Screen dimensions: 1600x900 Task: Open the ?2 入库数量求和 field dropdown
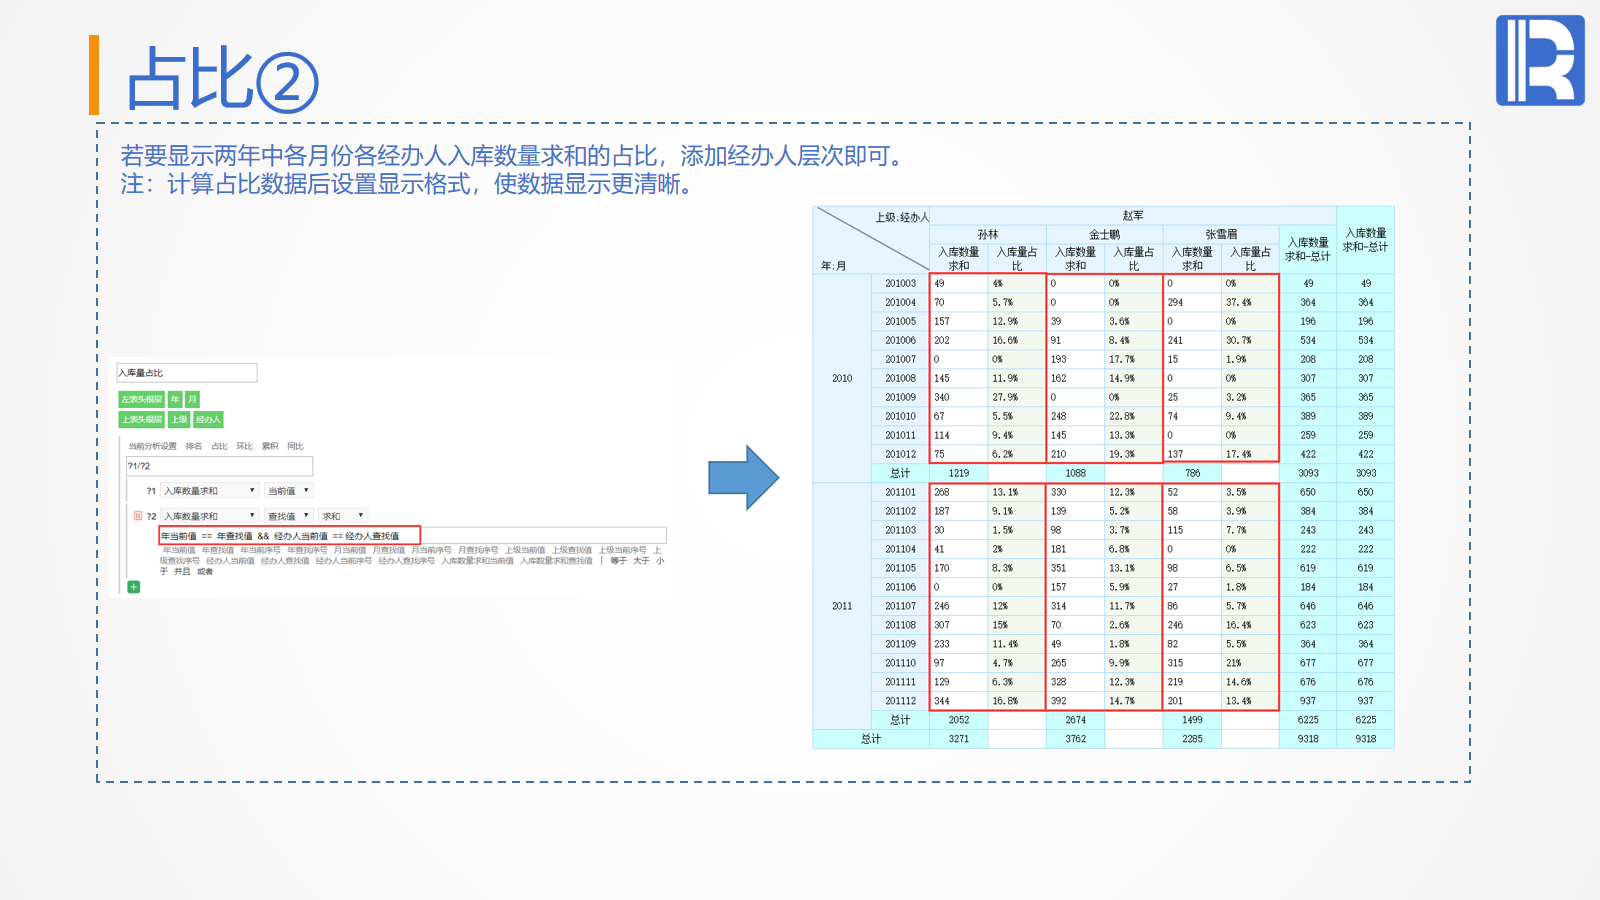pos(210,516)
